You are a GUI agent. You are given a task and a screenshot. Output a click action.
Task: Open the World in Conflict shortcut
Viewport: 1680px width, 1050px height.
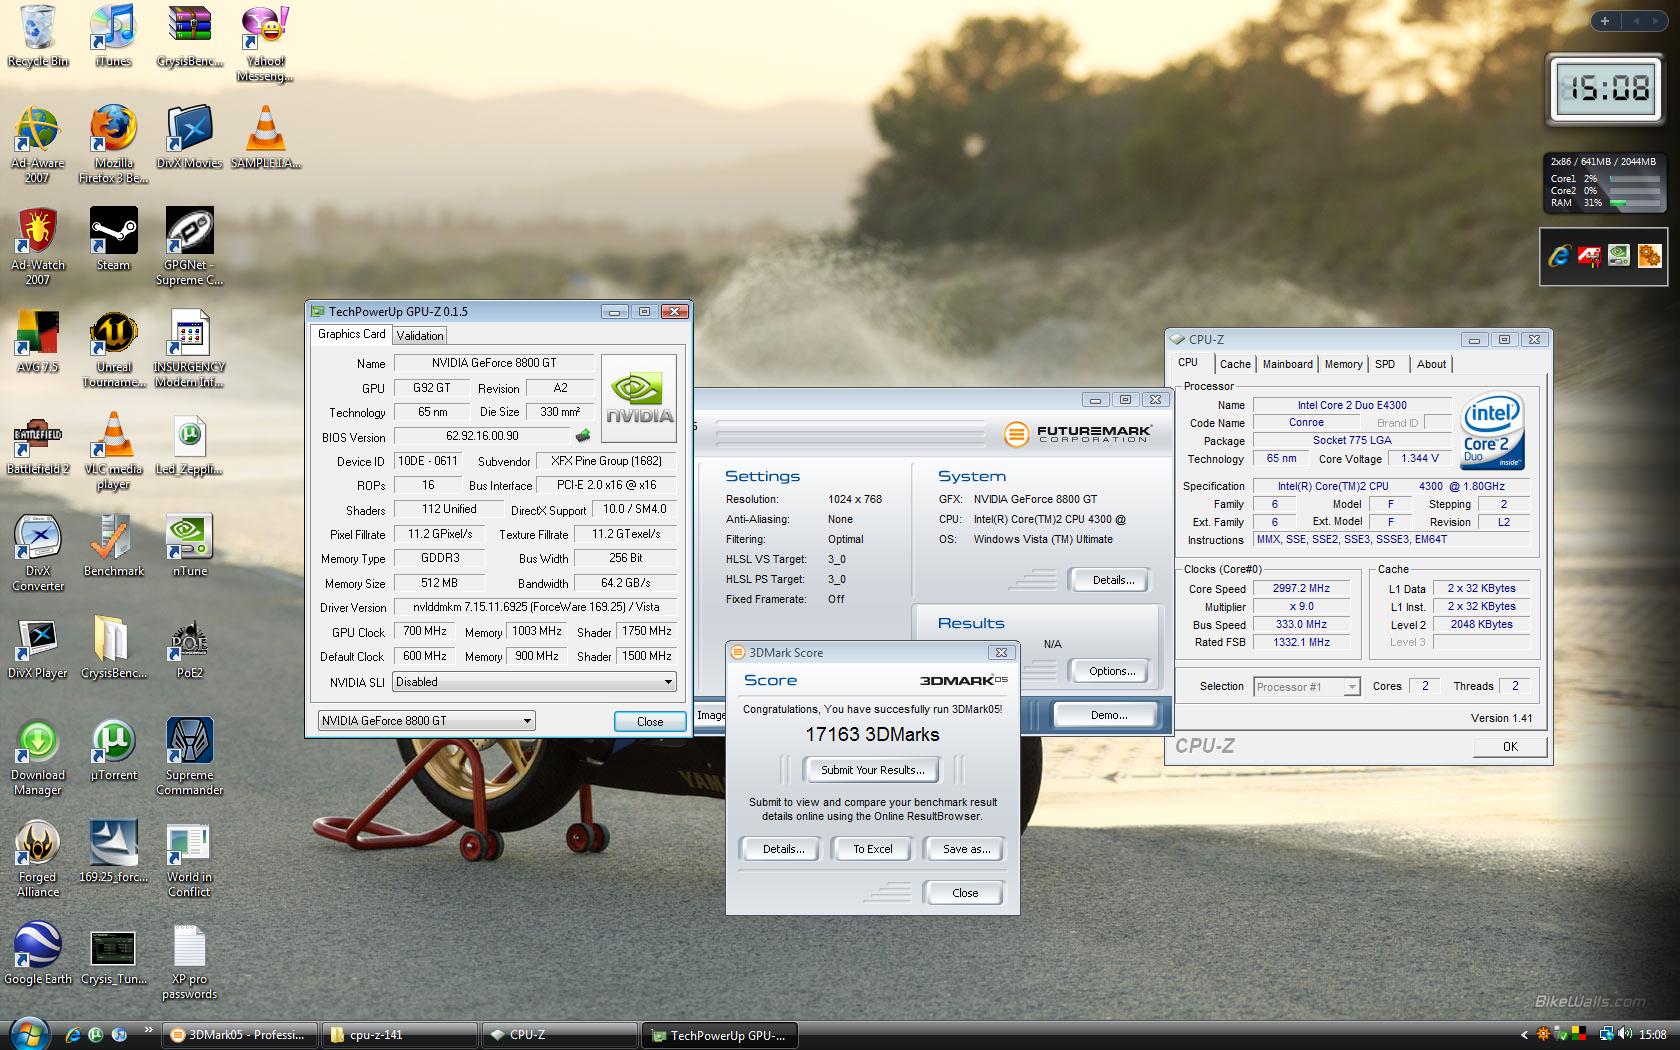tap(189, 858)
